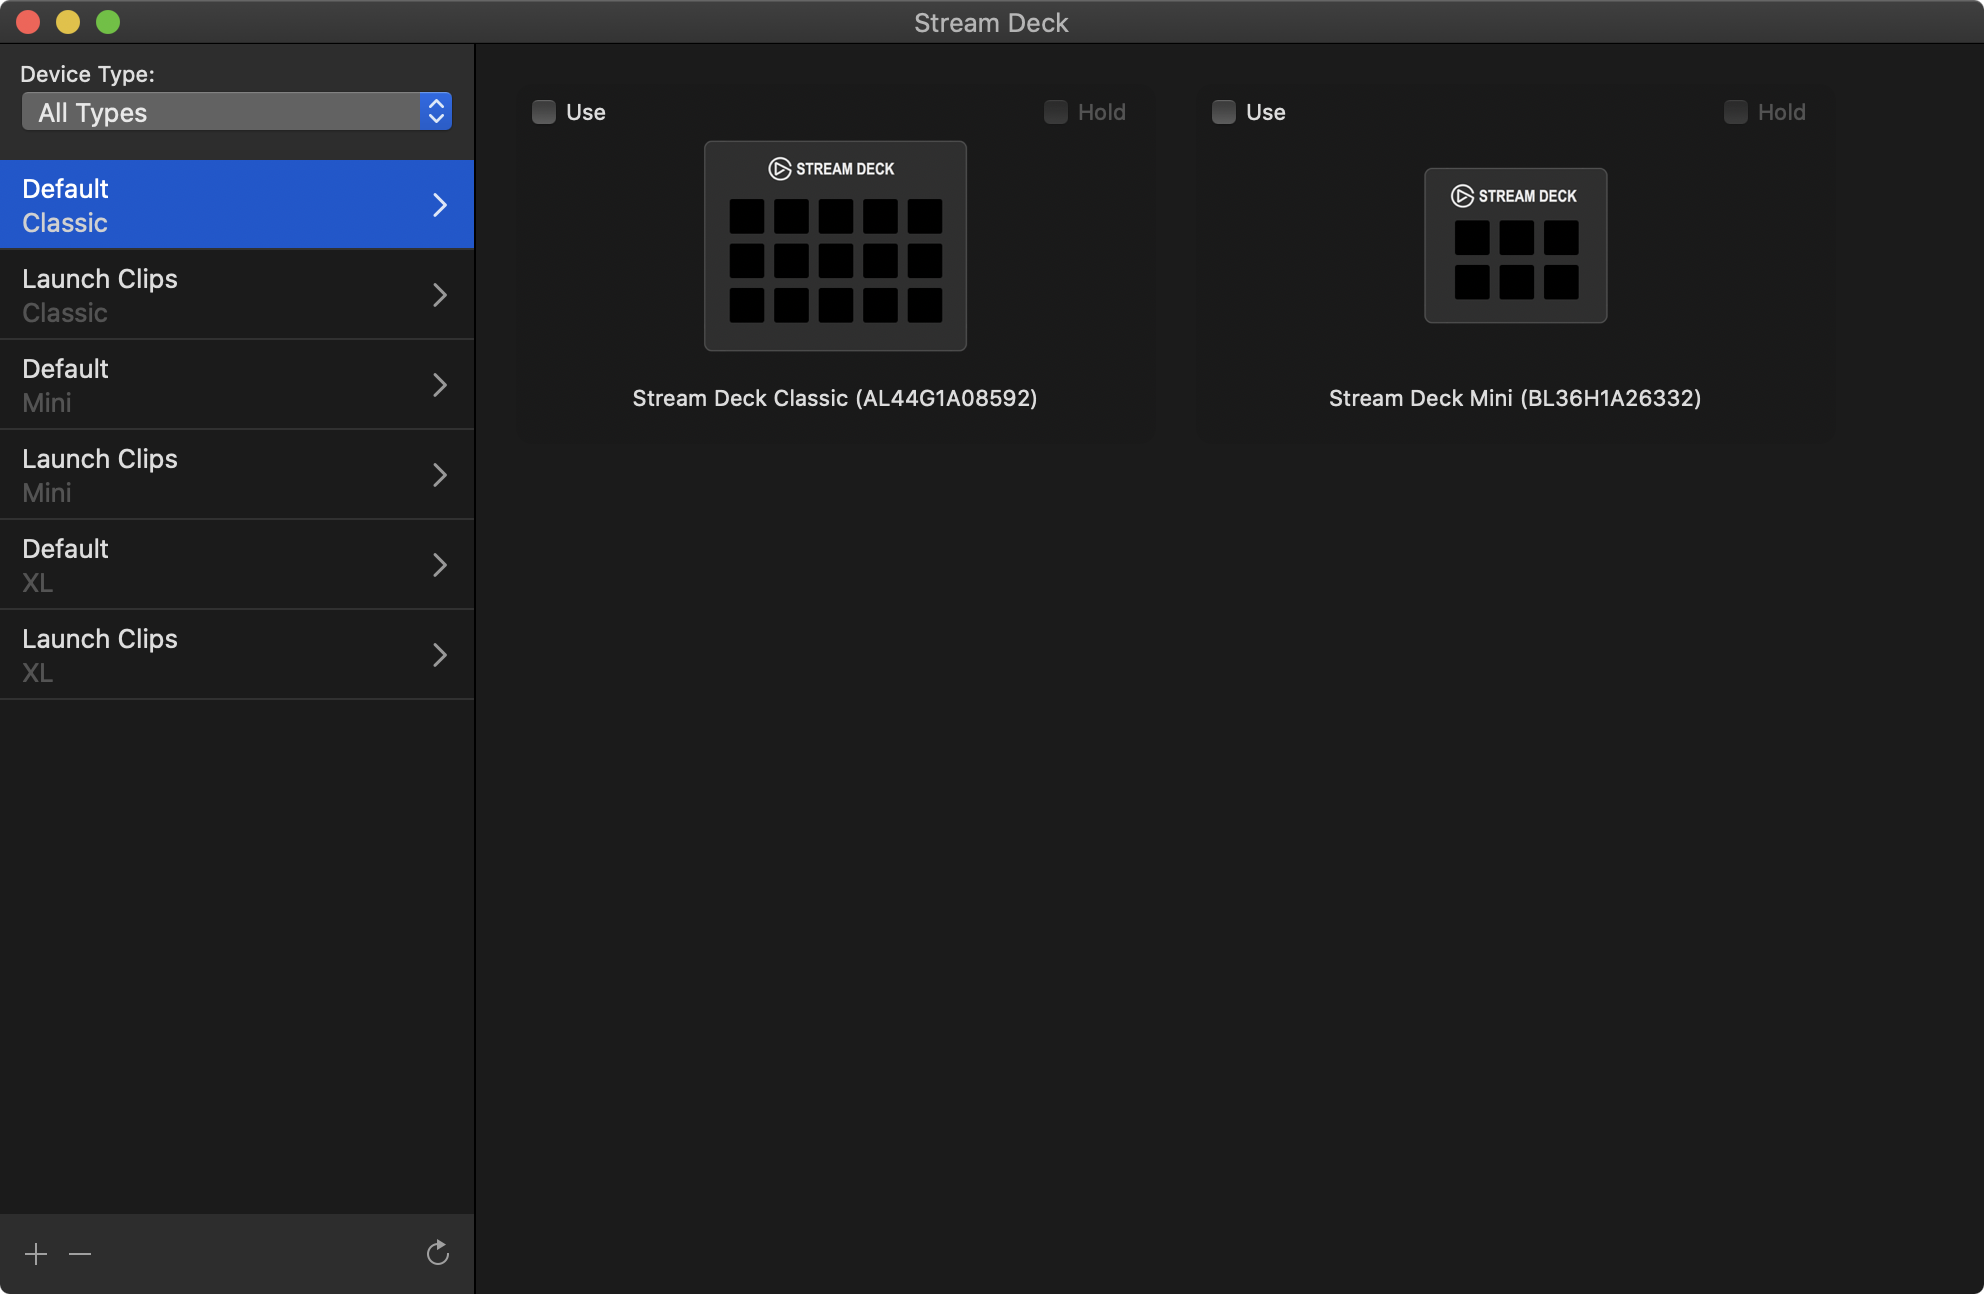This screenshot has height=1294, width=1984.
Task: Expand the Default Classic profile
Action: point(442,202)
